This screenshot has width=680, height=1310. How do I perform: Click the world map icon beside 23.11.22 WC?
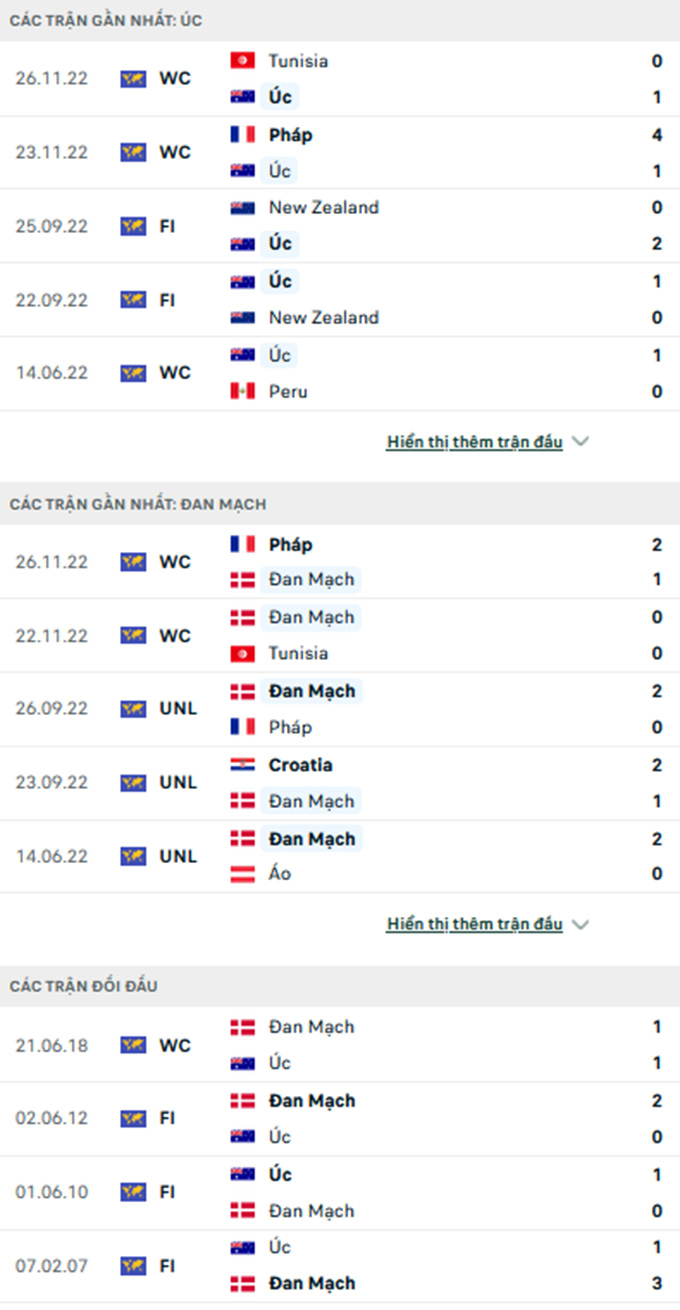coord(133,152)
